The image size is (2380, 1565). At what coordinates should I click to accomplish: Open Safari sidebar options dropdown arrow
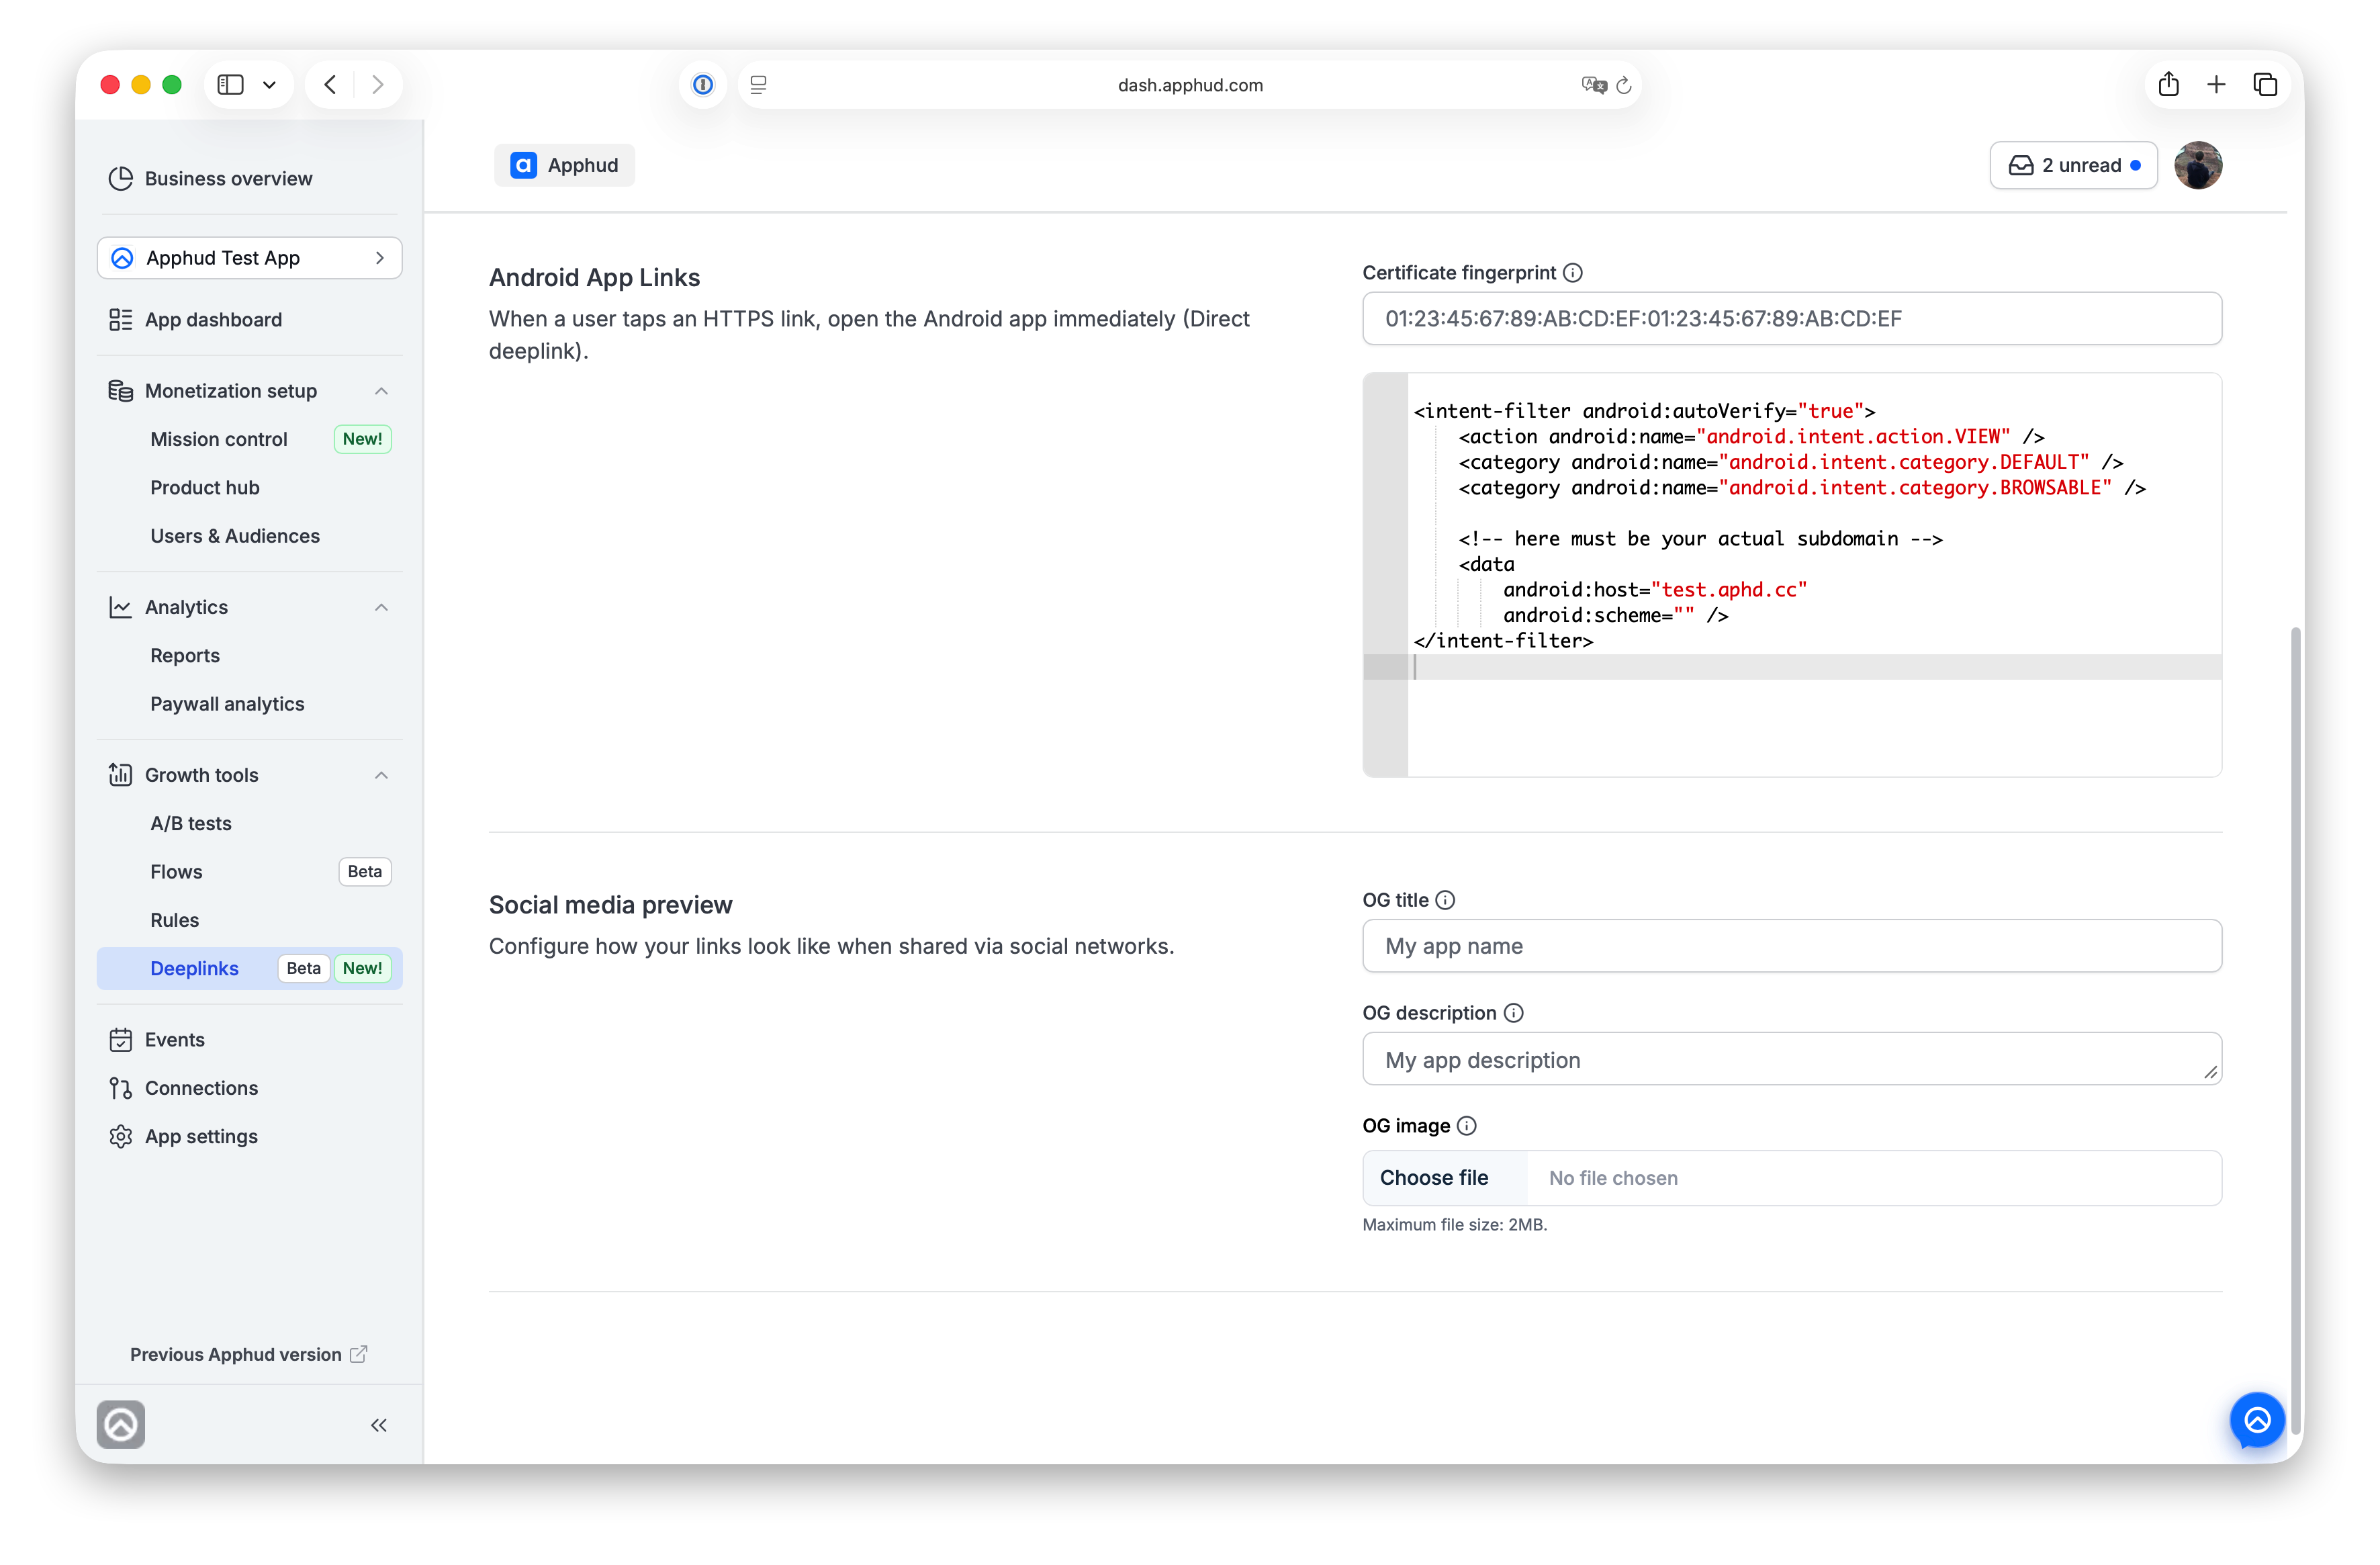(269, 85)
